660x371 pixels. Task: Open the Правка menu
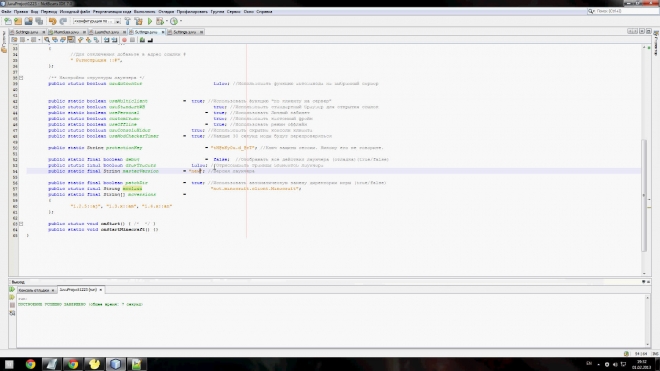click(x=20, y=12)
